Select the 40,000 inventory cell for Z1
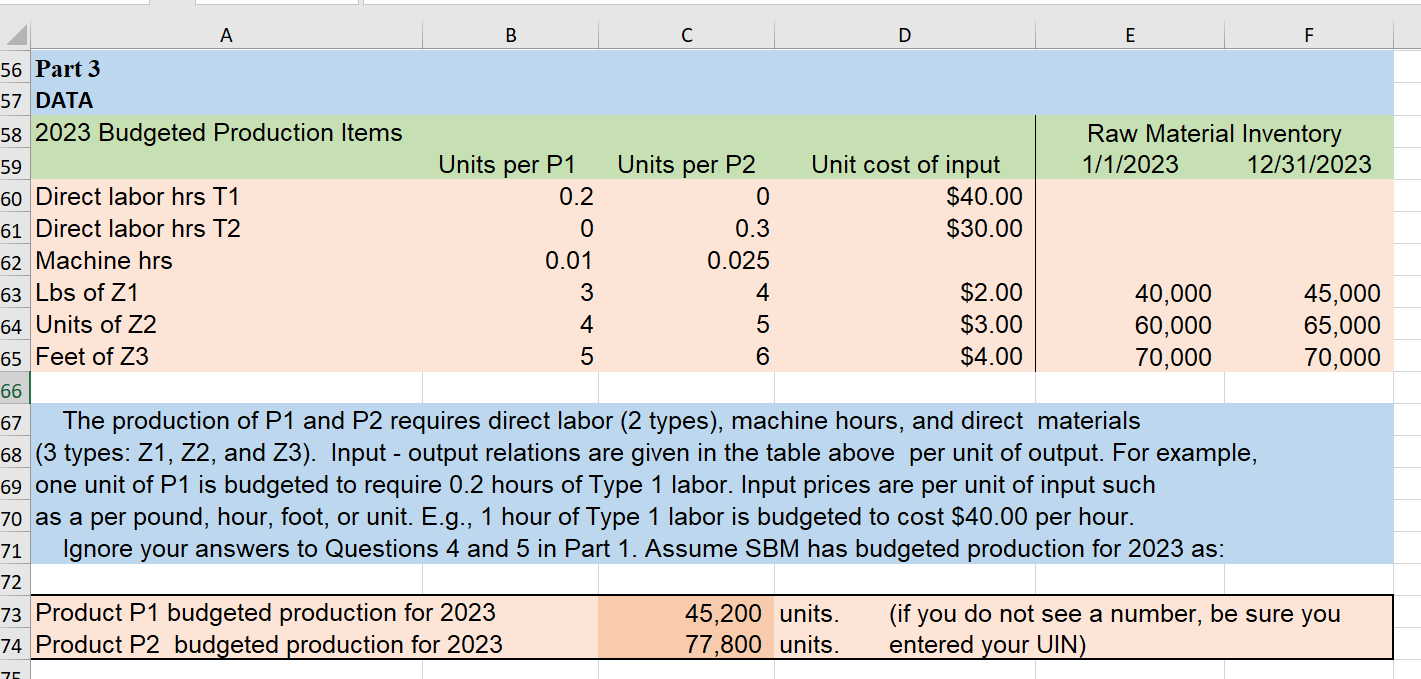 (x=1130, y=293)
